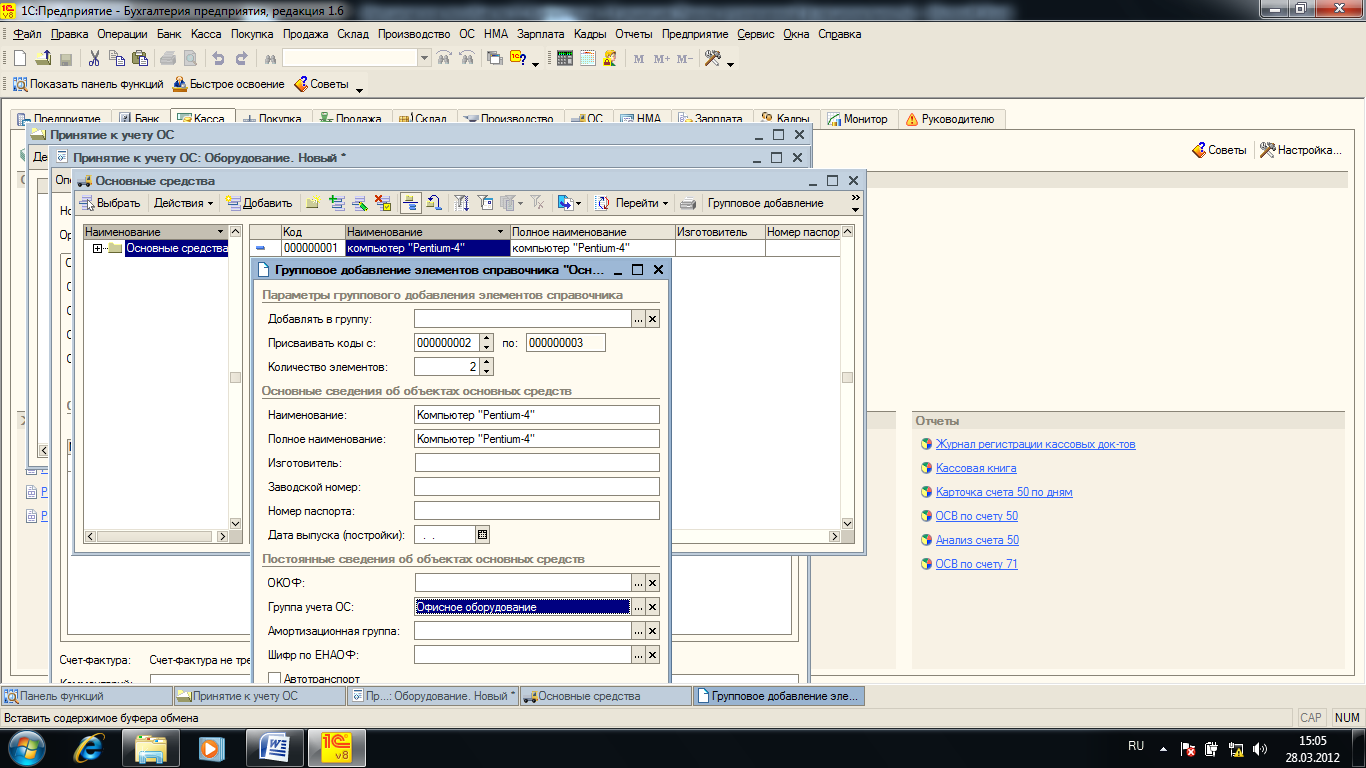This screenshot has width=1366, height=768.
Task: Click the binoculars Find icon left of search box
Action: pyautogui.click(x=270, y=58)
